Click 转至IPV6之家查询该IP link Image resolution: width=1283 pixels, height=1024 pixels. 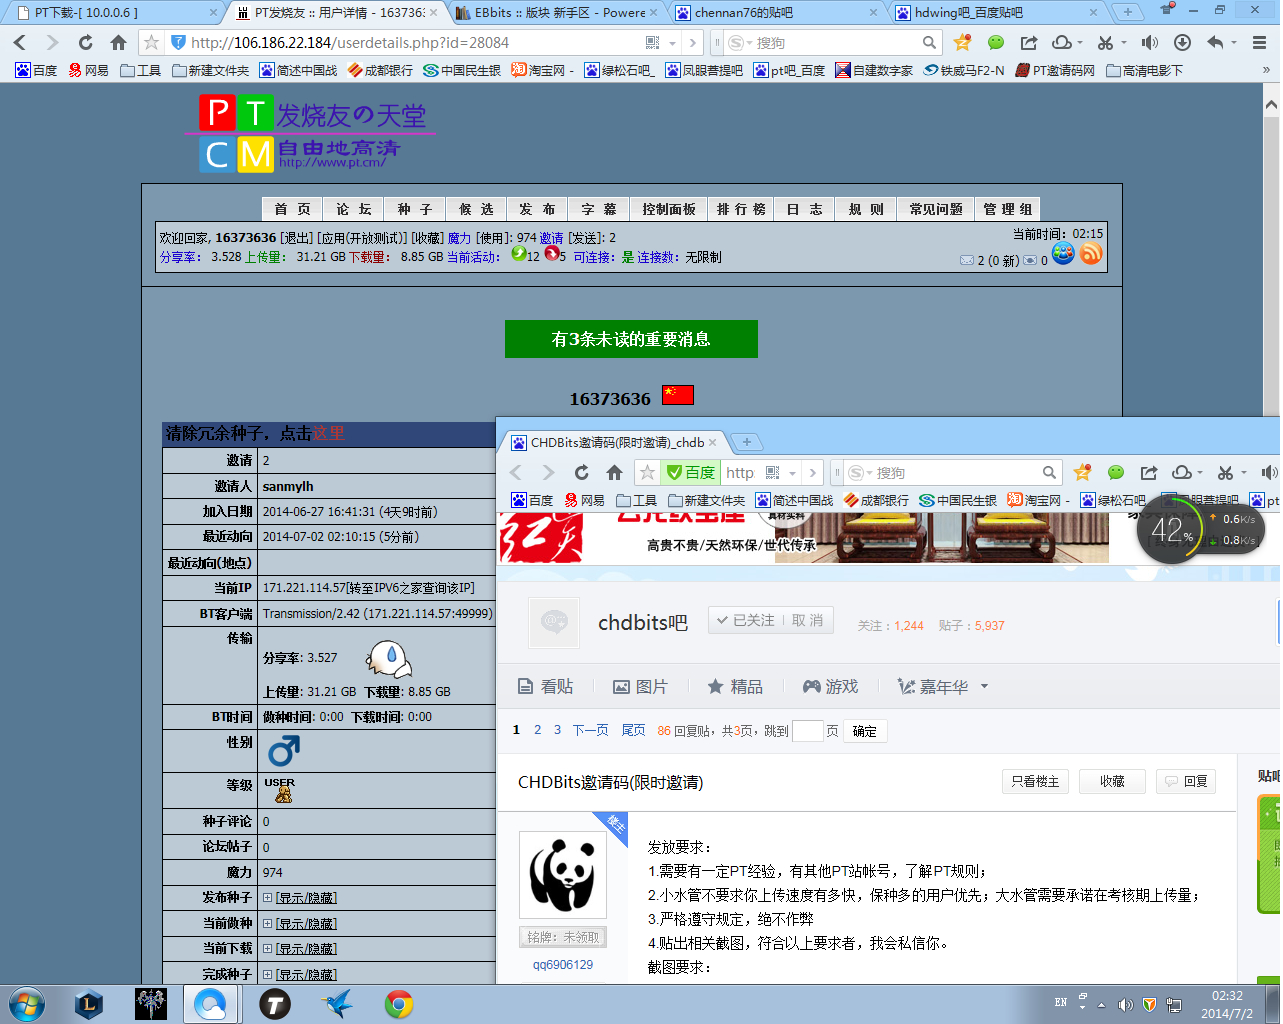point(410,588)
